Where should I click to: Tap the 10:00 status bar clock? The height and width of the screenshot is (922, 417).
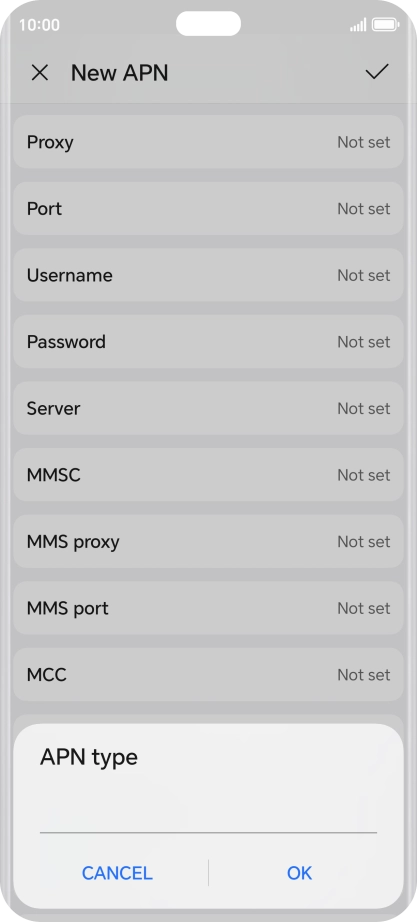[39, 25]
